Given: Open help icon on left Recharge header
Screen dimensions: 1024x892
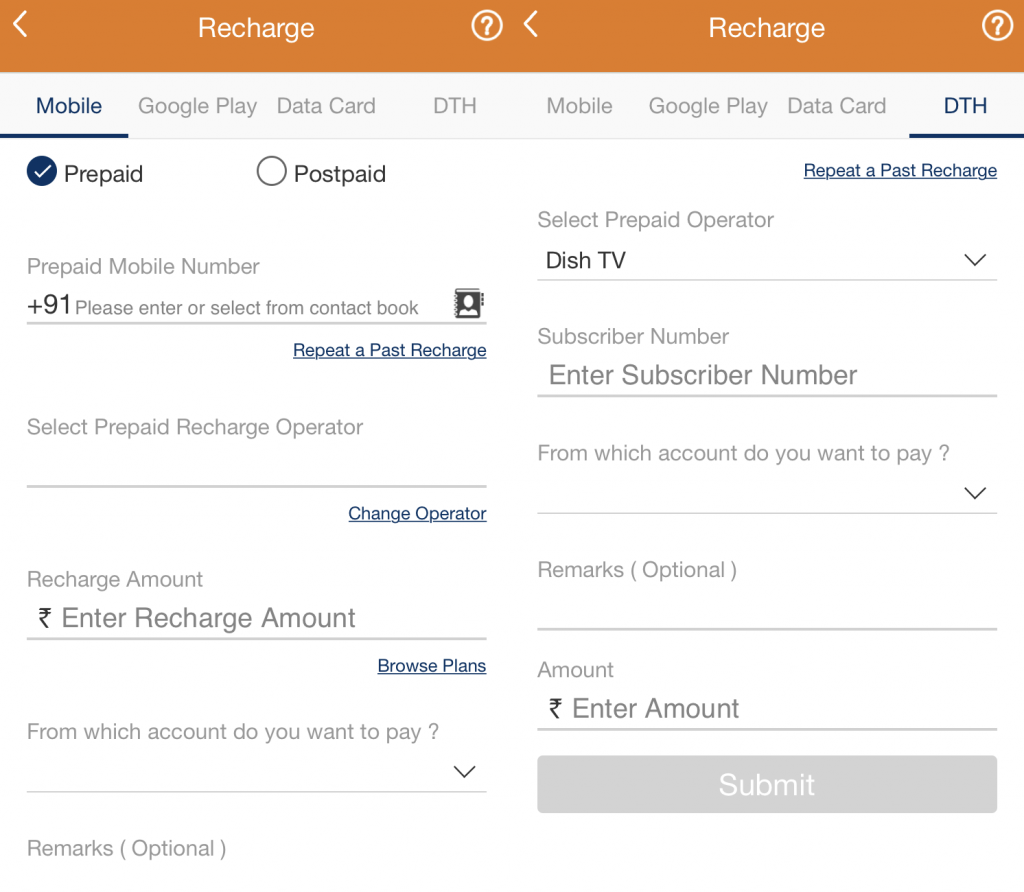Looking at the screenshot, I should 487,25.
